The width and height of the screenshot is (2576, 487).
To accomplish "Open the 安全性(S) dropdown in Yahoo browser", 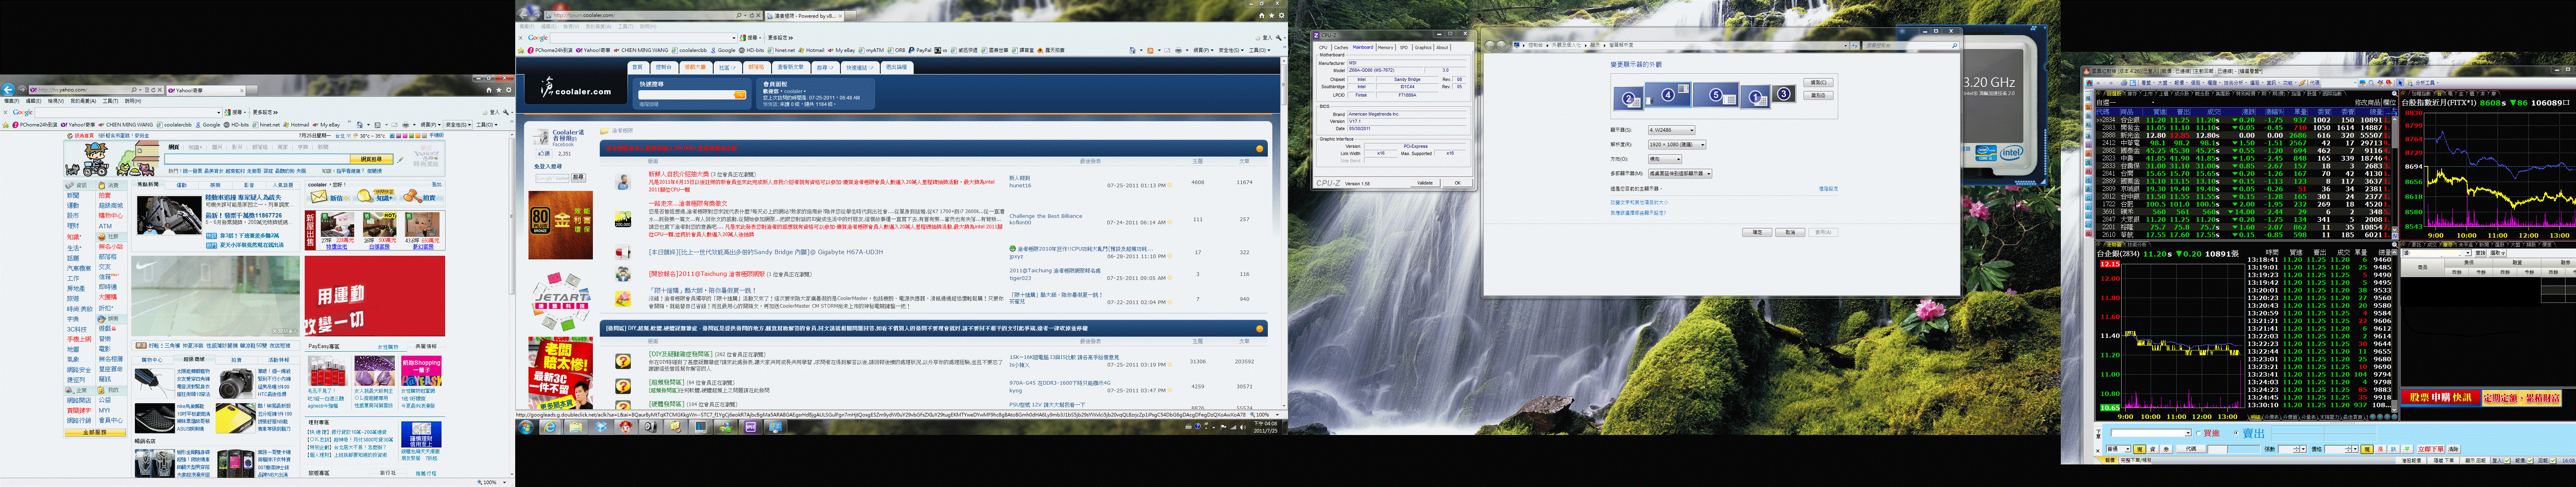I will tap(458, 125).
